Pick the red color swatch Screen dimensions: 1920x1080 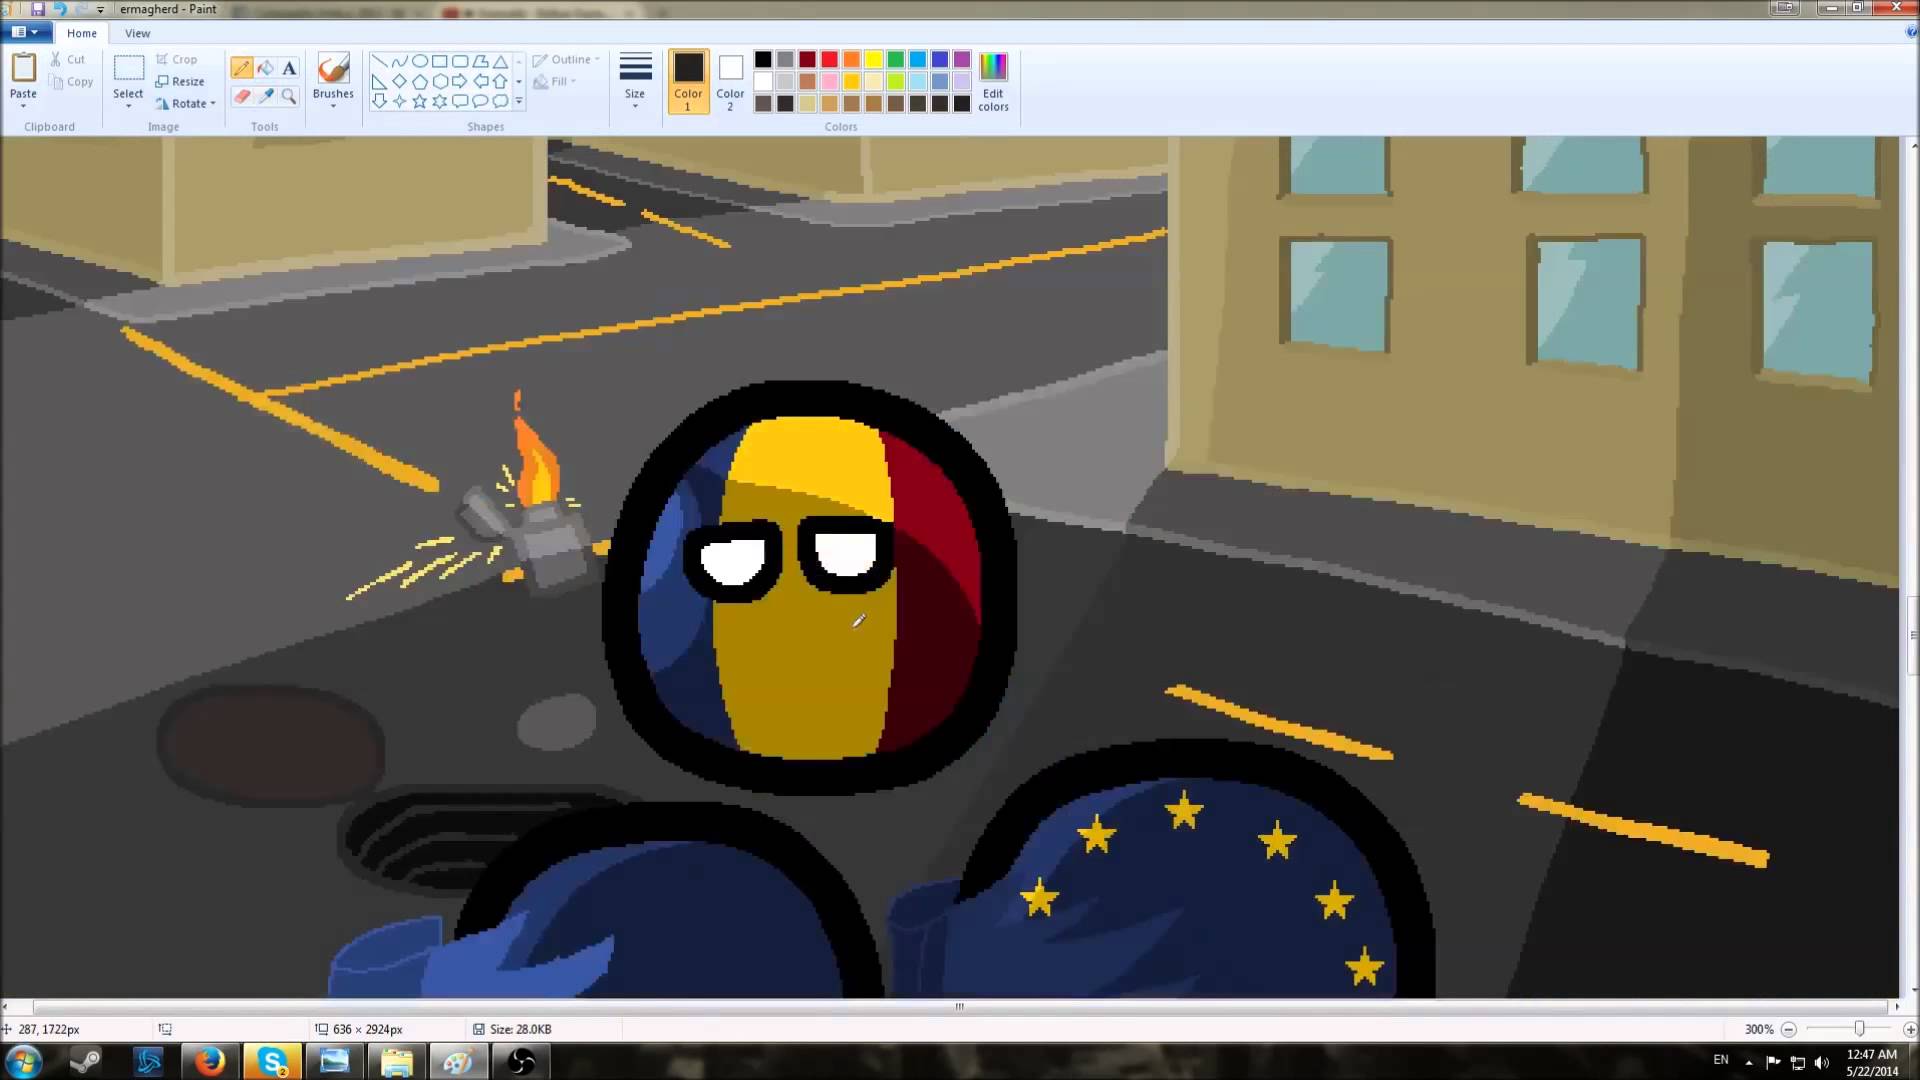tap(829, 59)
